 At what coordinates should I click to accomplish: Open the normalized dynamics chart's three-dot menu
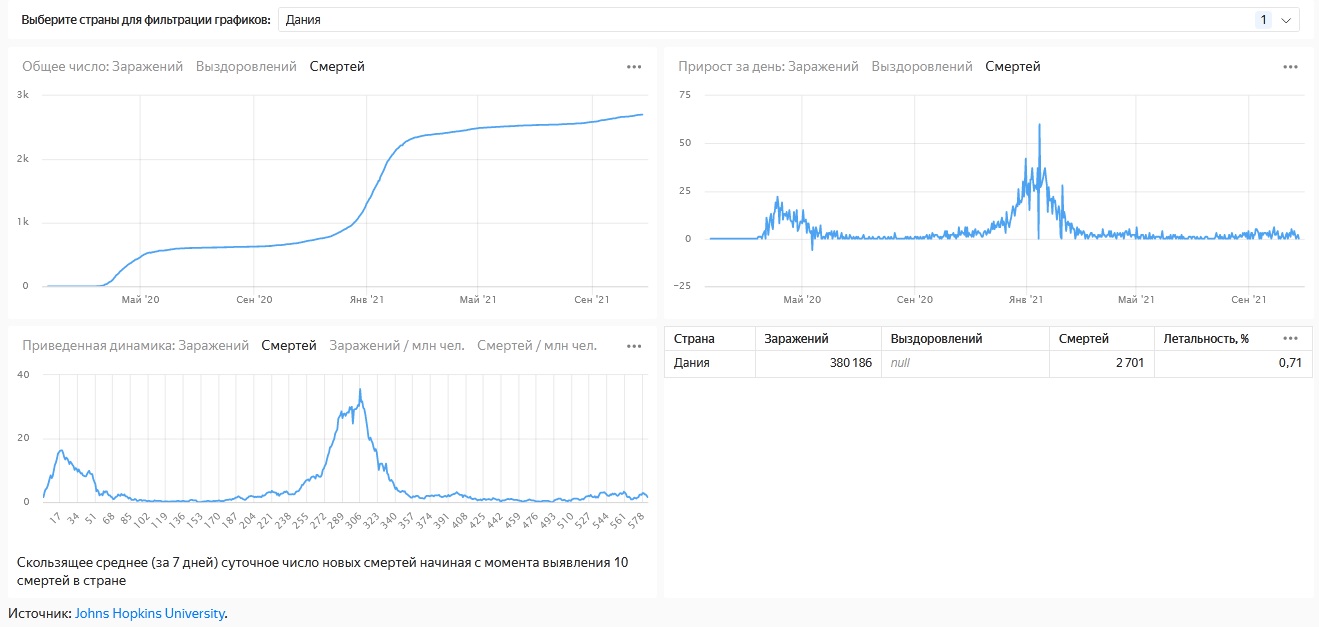point(634,346)
